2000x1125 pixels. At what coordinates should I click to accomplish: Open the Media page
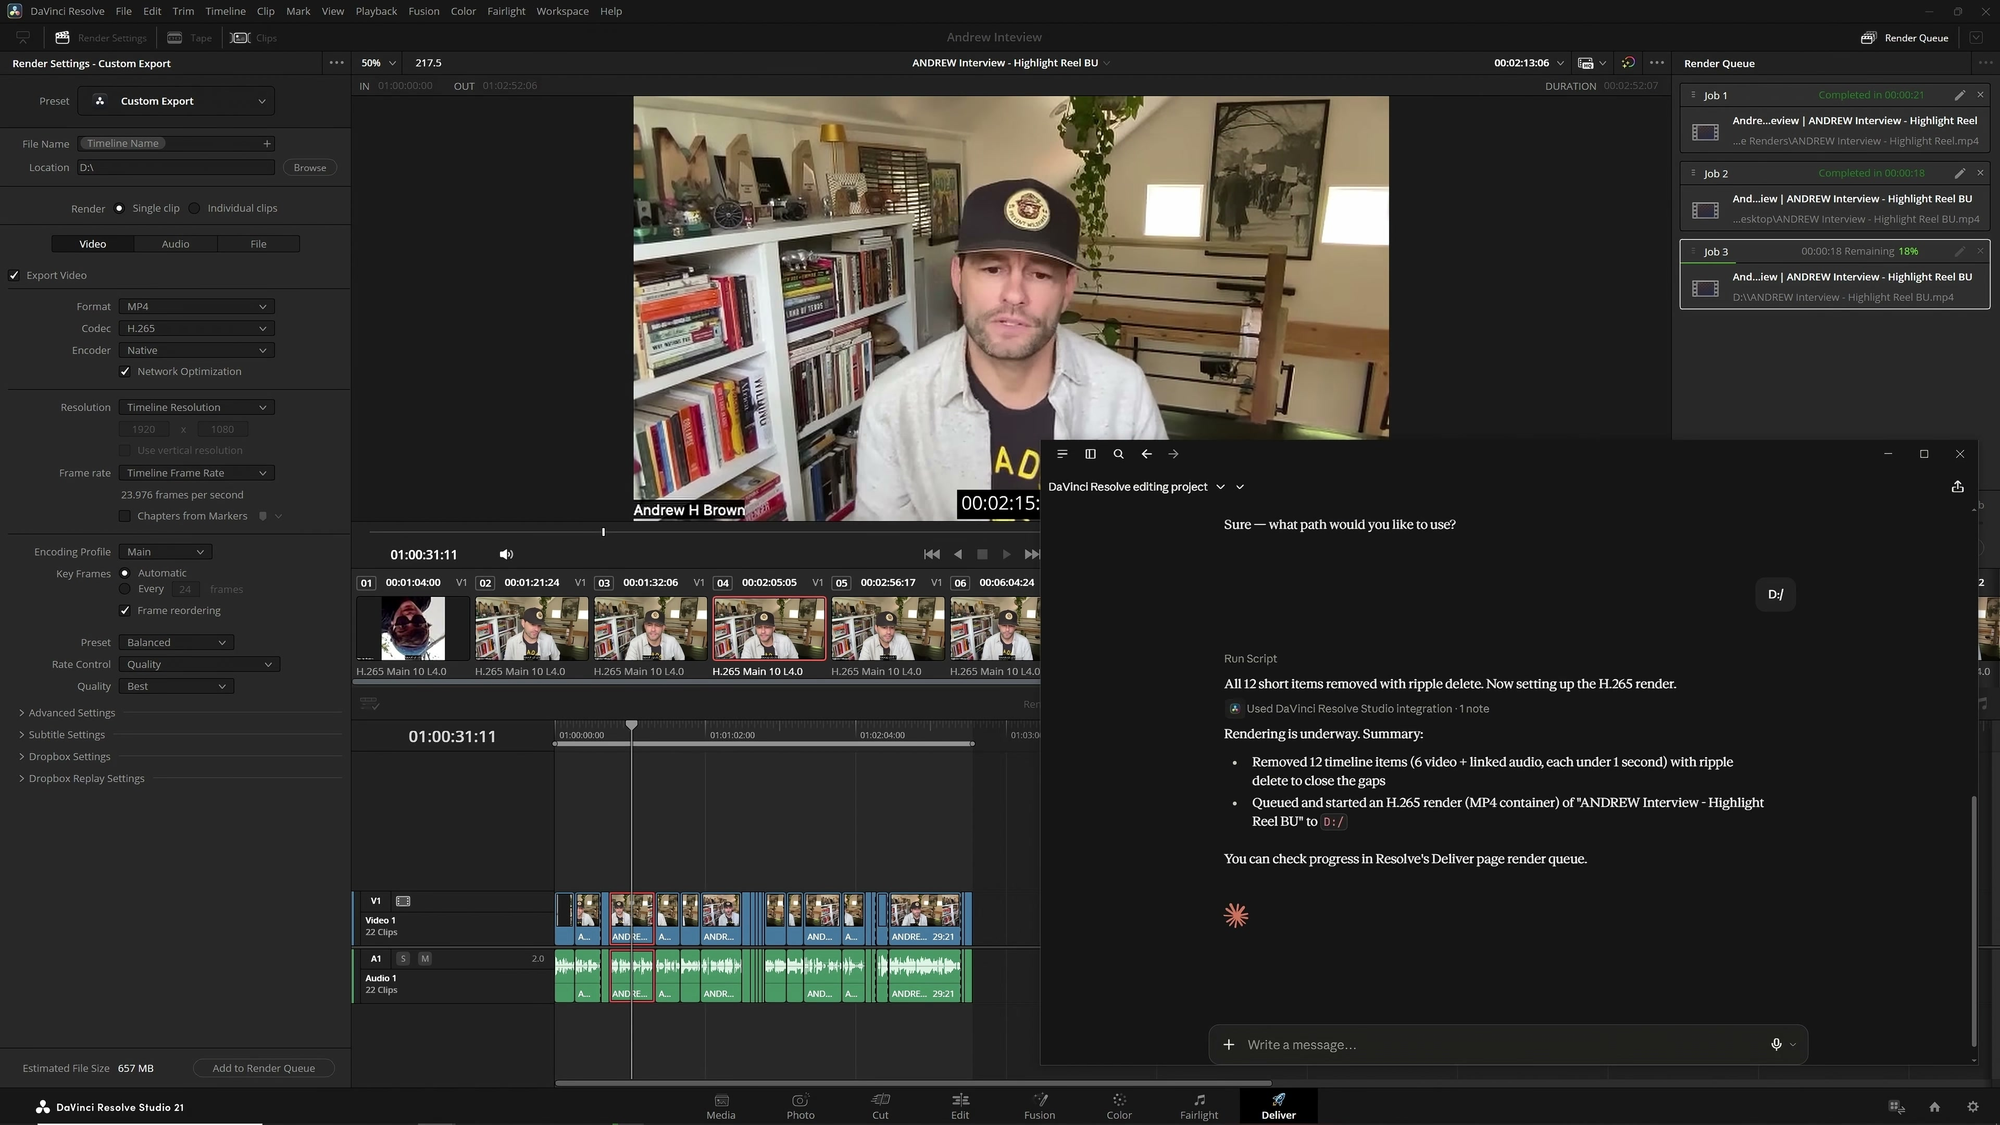pos(721,1106)
